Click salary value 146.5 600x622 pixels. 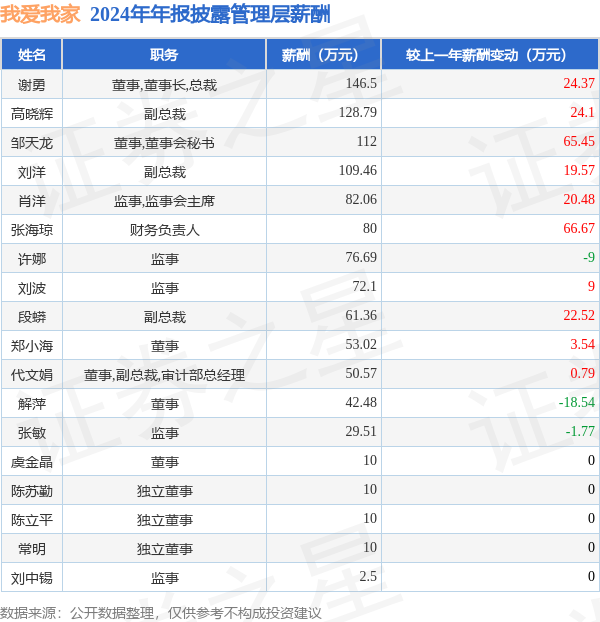[361, 83]
